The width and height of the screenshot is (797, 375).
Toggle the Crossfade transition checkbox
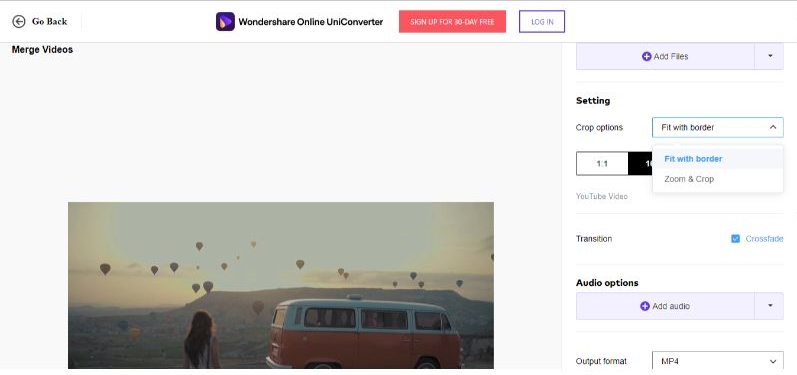[735, 239]
